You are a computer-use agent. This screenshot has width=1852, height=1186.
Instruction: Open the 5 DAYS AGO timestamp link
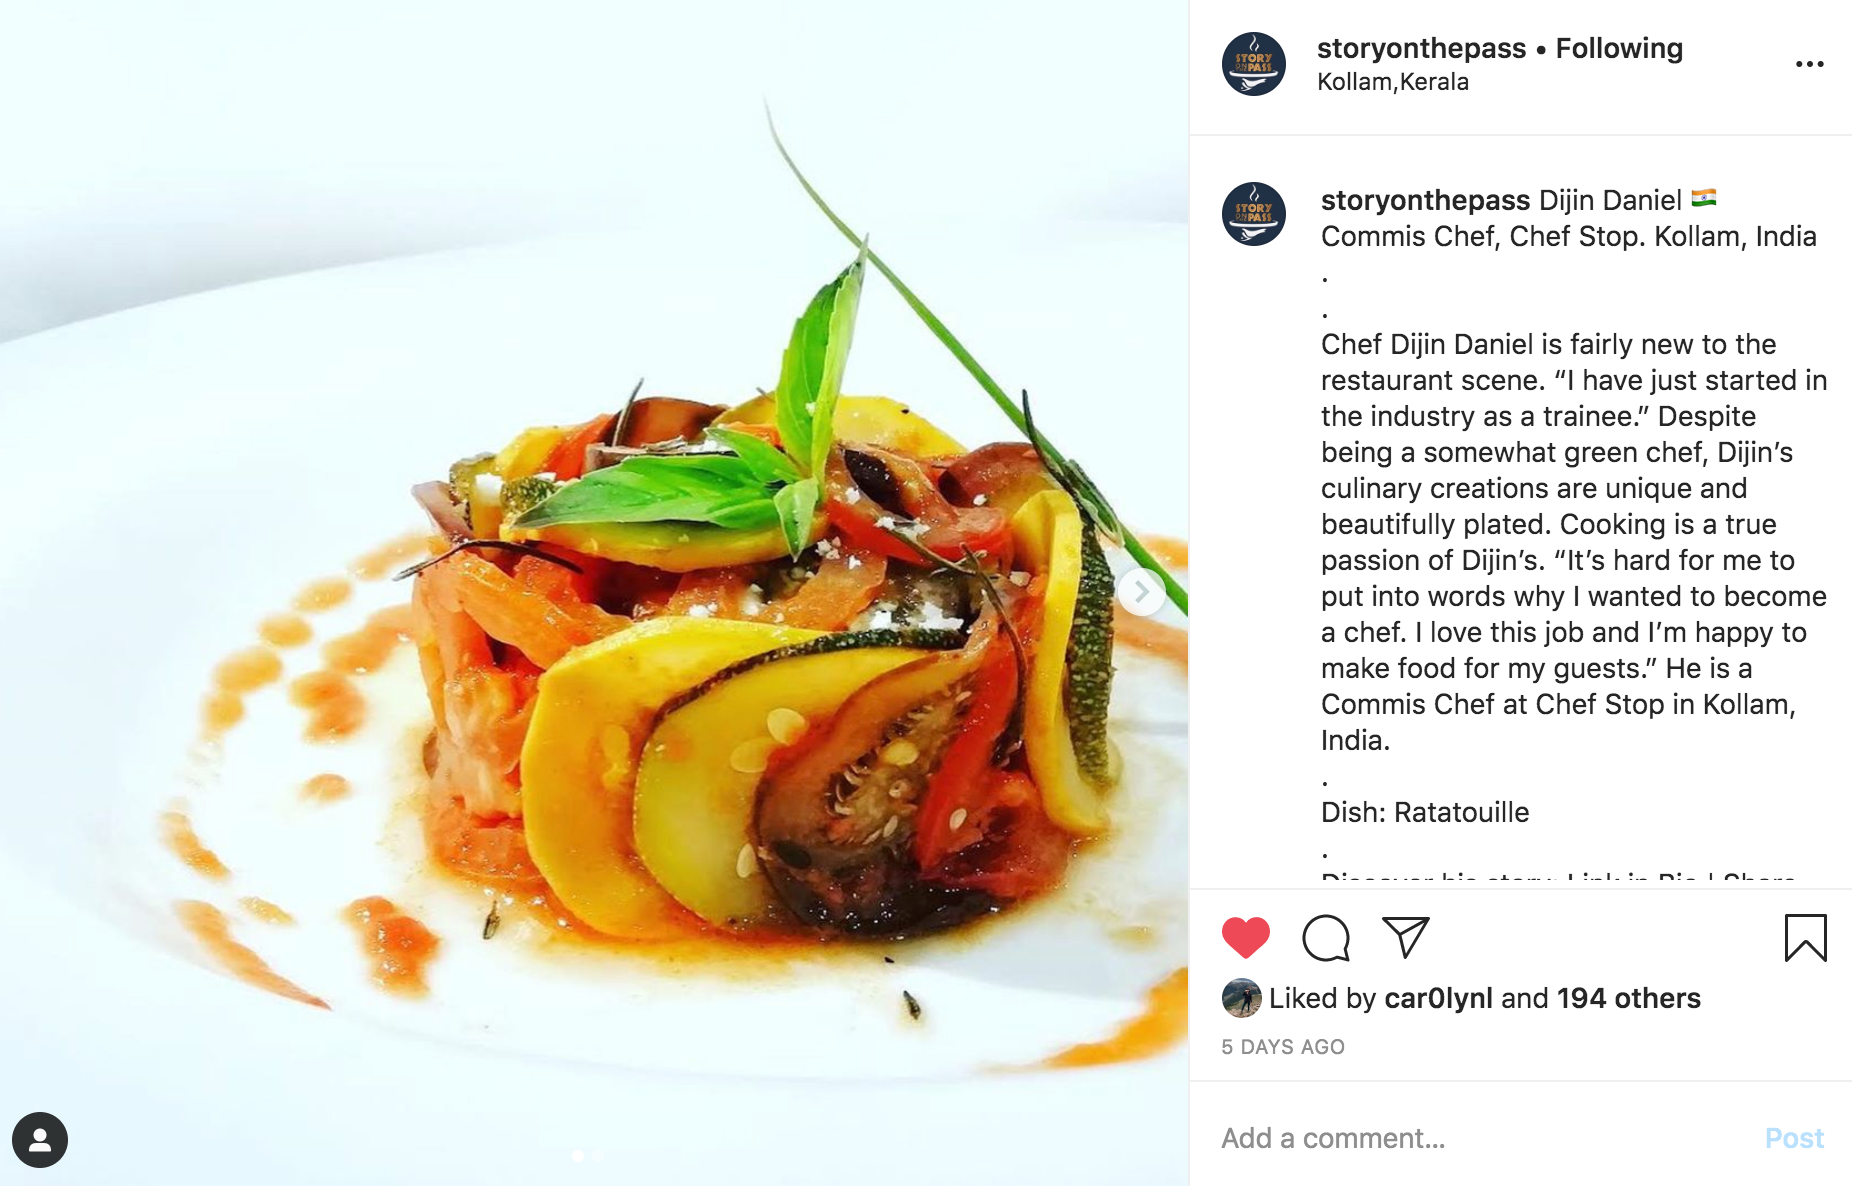coord(1283,1047)
